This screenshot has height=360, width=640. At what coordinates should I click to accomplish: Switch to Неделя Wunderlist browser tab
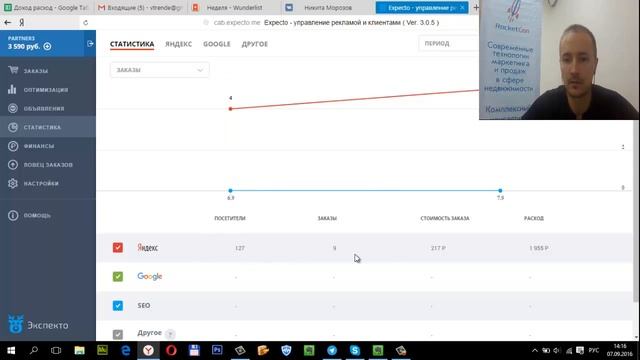point(233,7)
